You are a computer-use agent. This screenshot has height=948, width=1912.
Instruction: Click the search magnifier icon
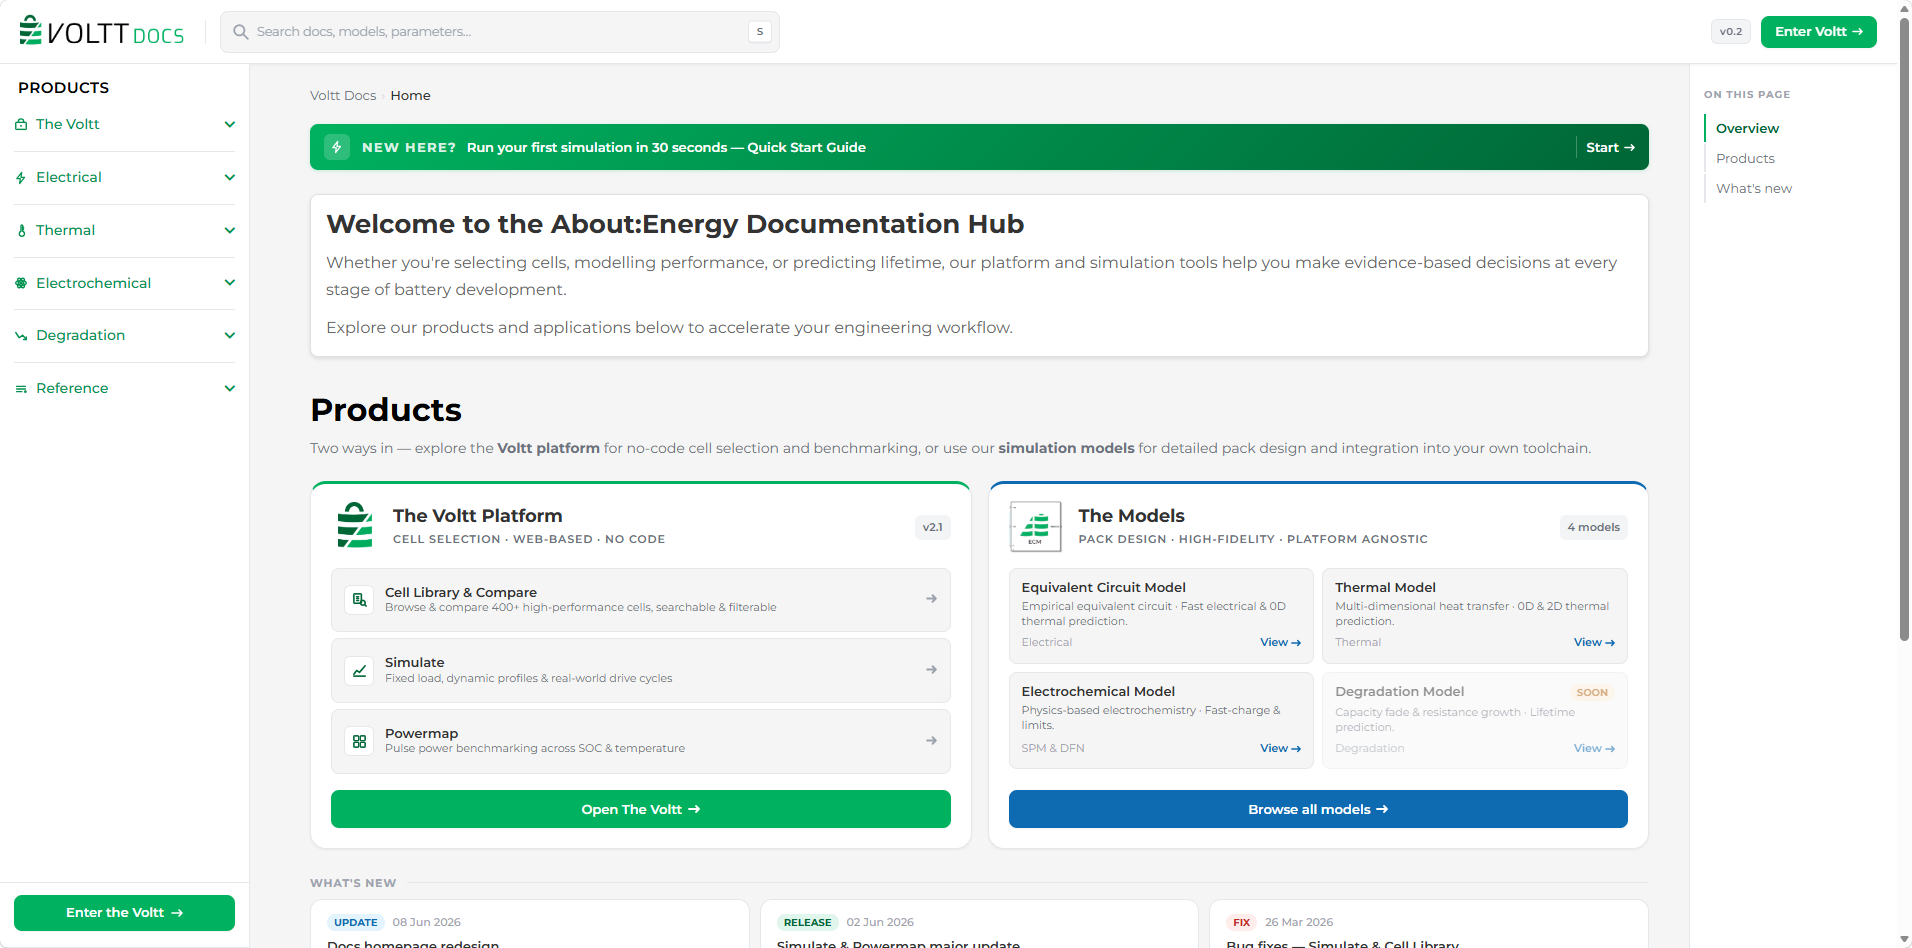pos(241,32)
